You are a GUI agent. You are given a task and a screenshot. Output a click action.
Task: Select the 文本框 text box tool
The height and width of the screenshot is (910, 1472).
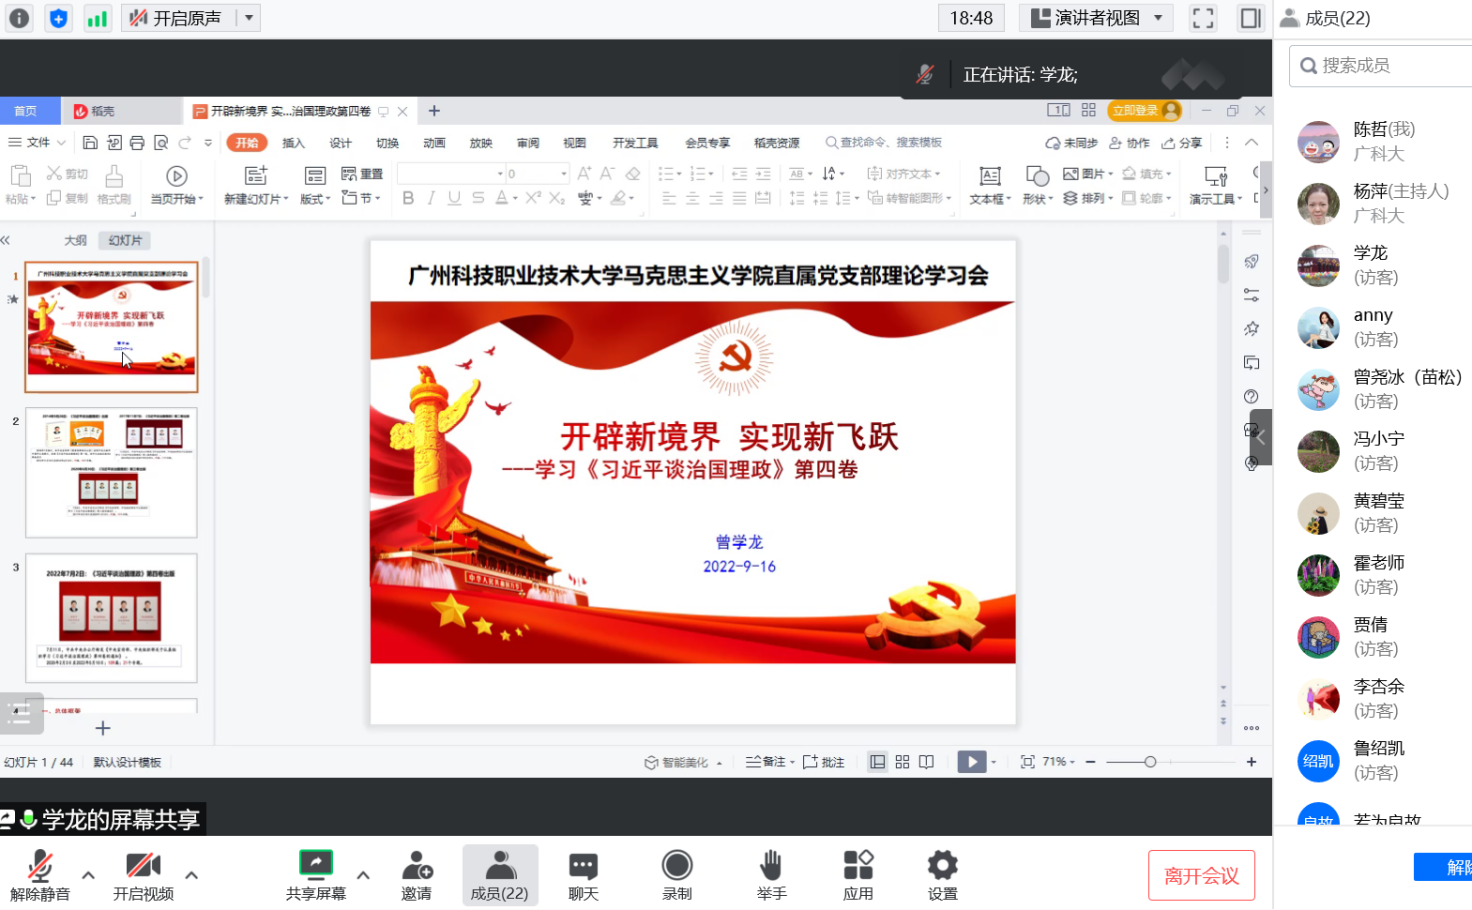coord(988,188)
